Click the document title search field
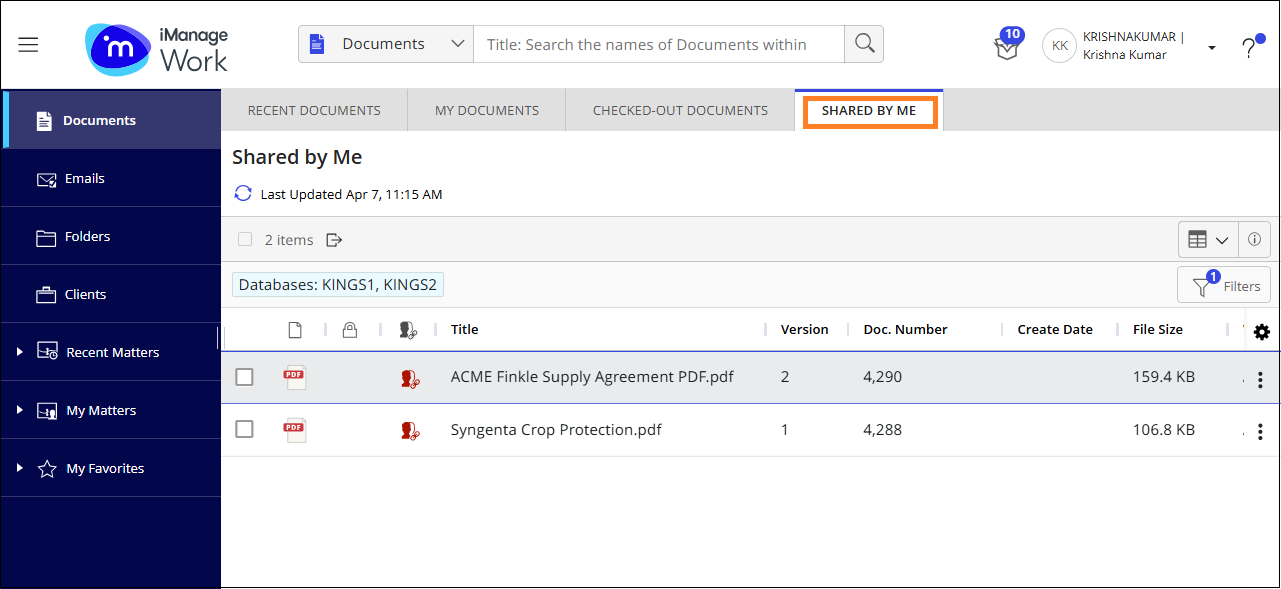 coord(658,44)
